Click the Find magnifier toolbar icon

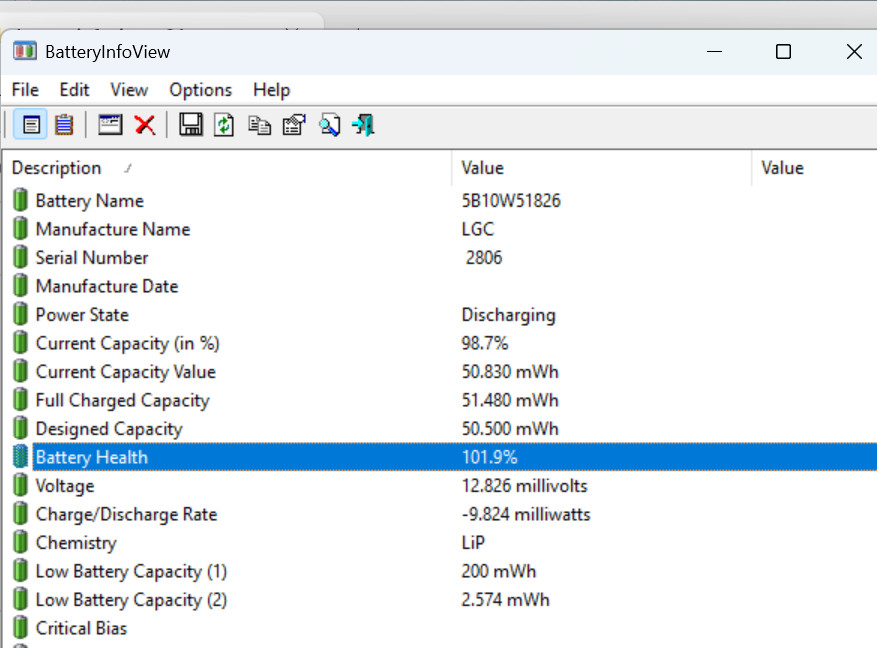point(329,125)
